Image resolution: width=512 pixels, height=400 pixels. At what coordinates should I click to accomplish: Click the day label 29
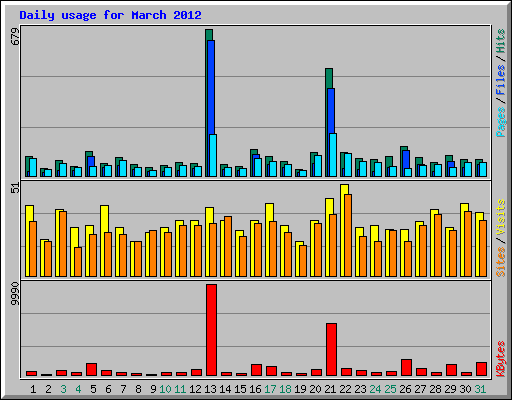coord(450,389)
